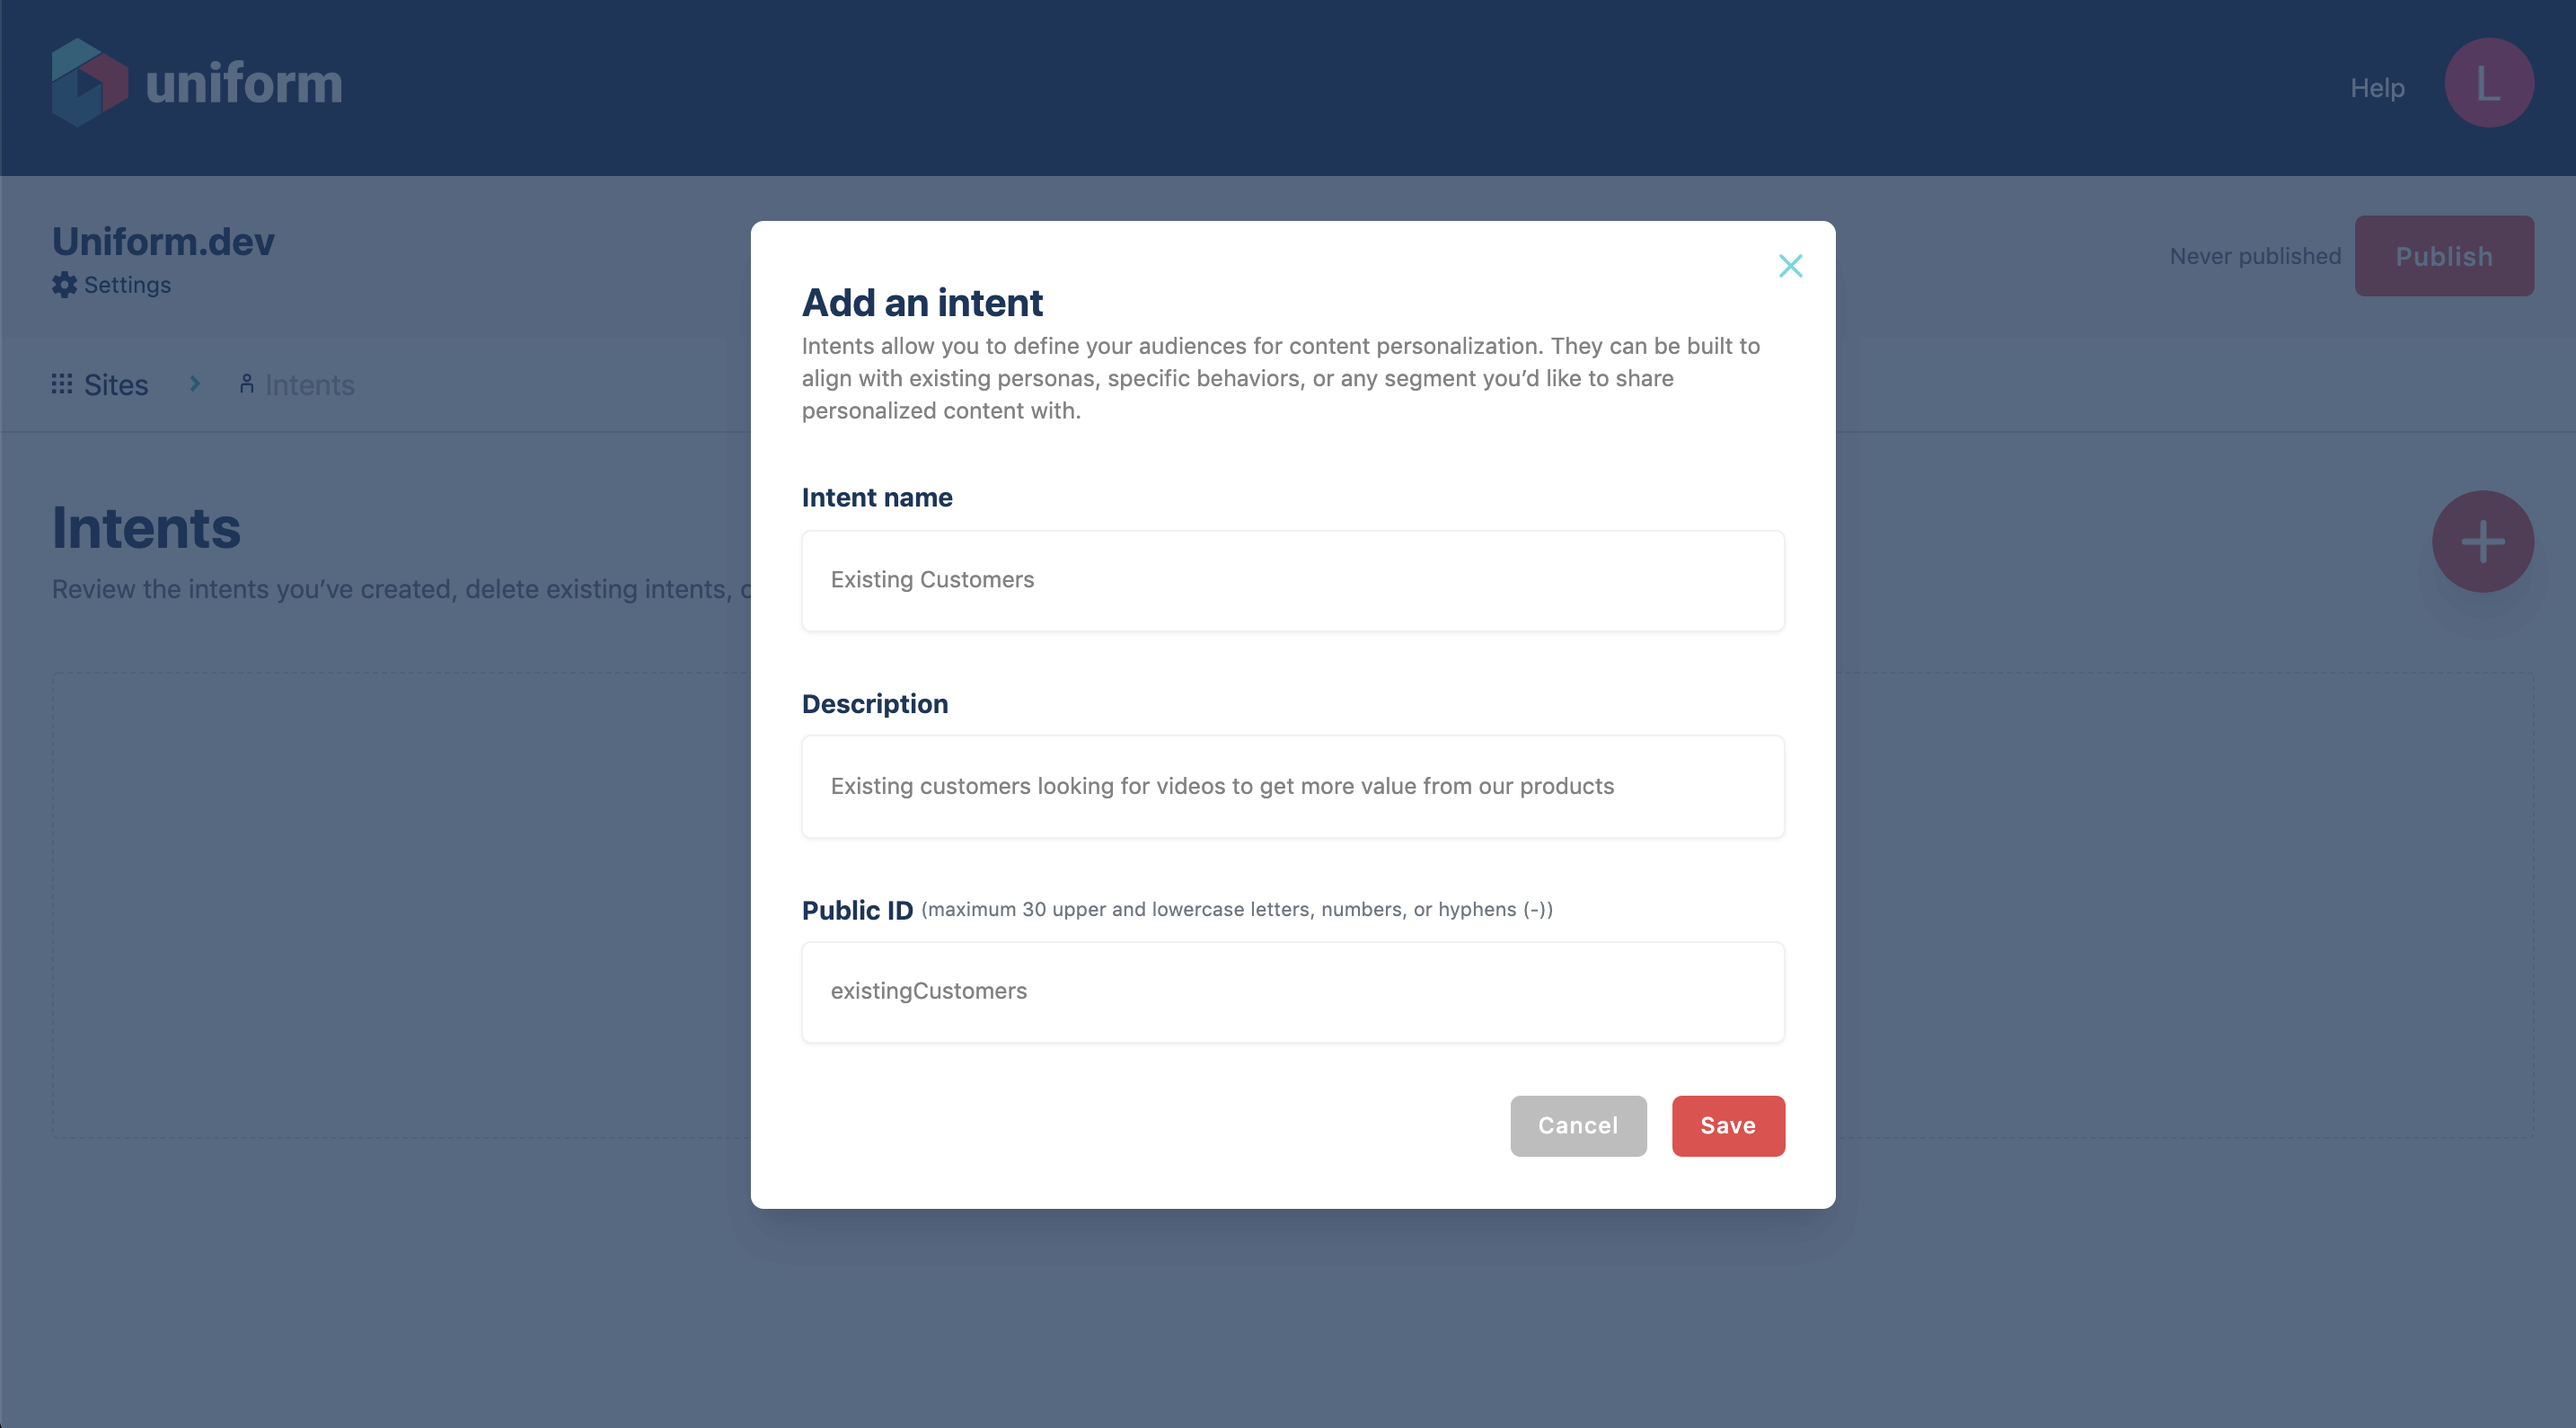
Task: Click the round plus add-intent button
Action: click(x=2482, y=541)
